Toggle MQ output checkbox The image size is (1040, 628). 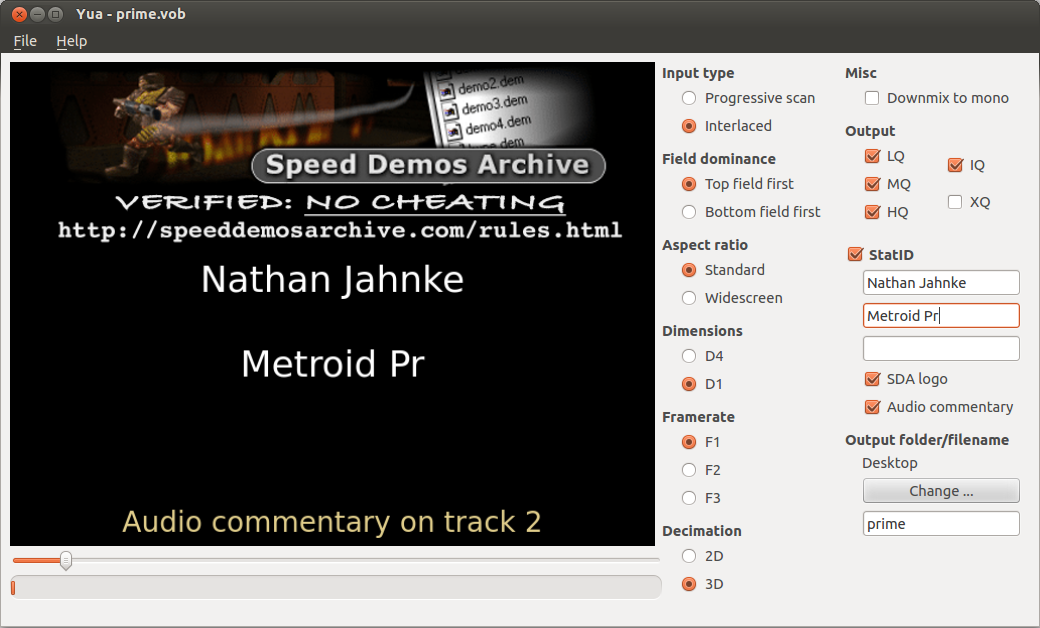pos(873,184)
